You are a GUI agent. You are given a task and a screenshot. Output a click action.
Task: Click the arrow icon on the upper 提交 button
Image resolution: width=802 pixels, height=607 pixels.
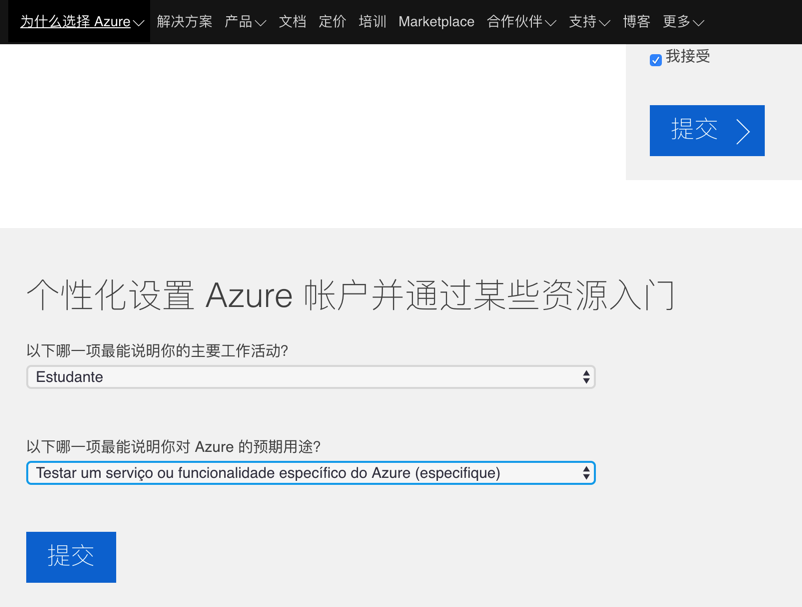click(x=743, y=131)
